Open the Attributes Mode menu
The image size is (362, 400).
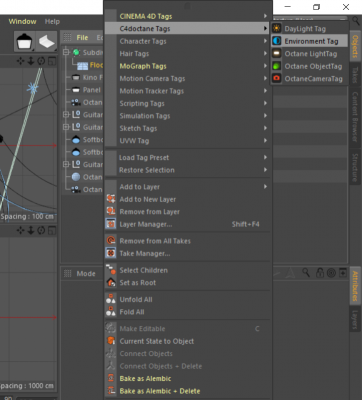(86, 274)
